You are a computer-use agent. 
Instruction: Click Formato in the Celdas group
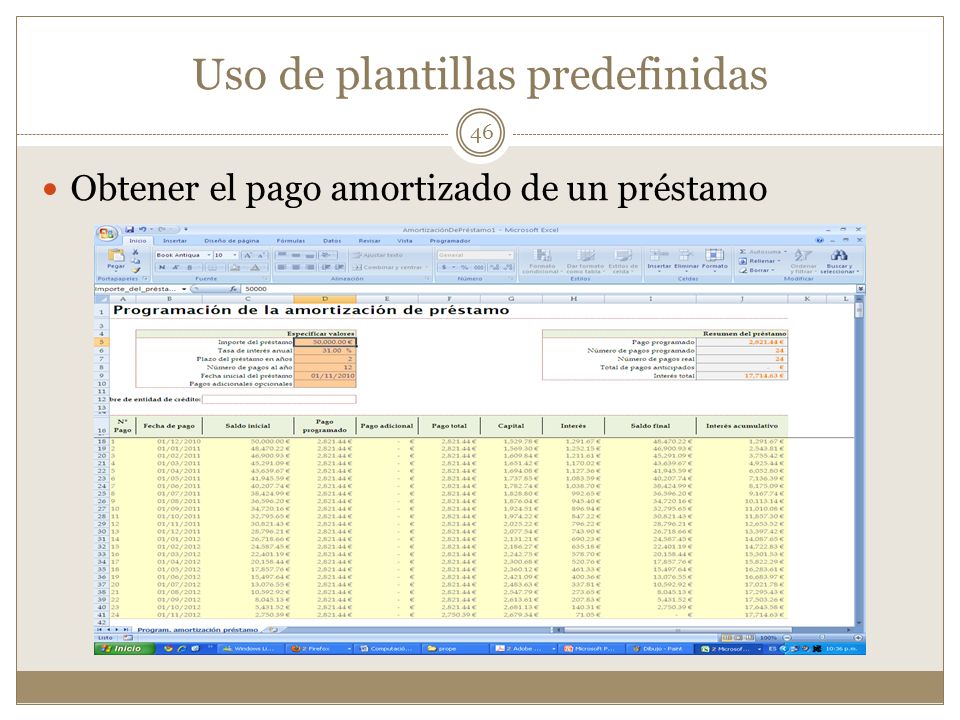[714, 260]
